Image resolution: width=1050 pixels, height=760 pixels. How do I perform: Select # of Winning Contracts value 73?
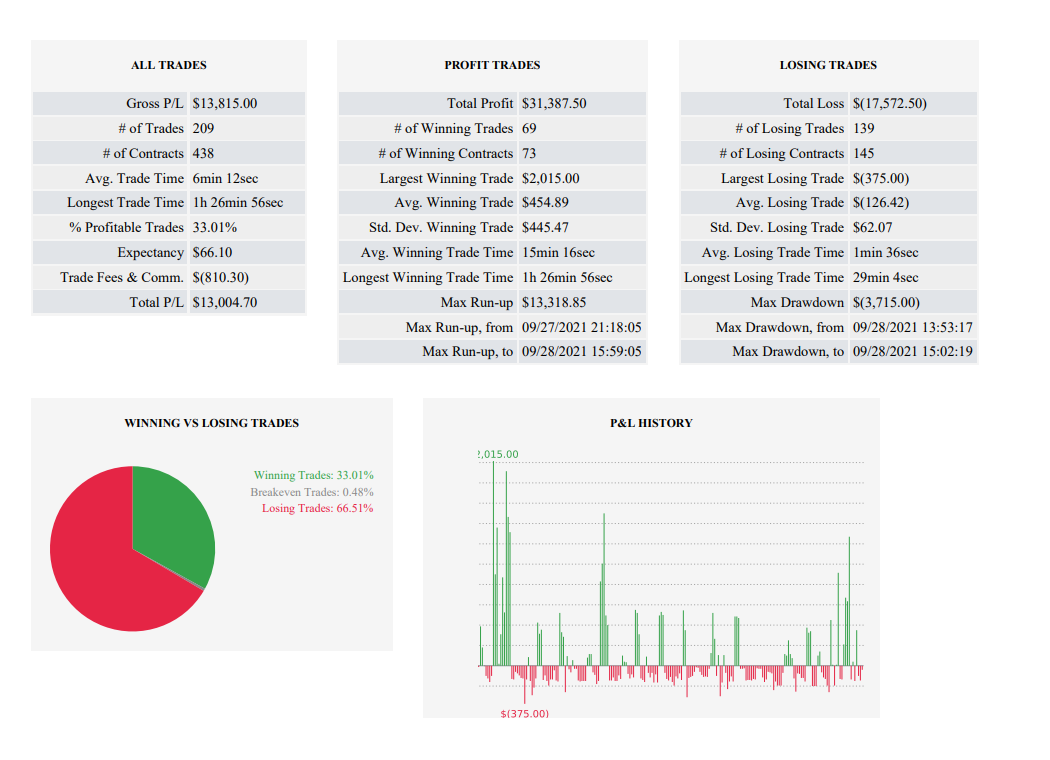tap(529, 153)
